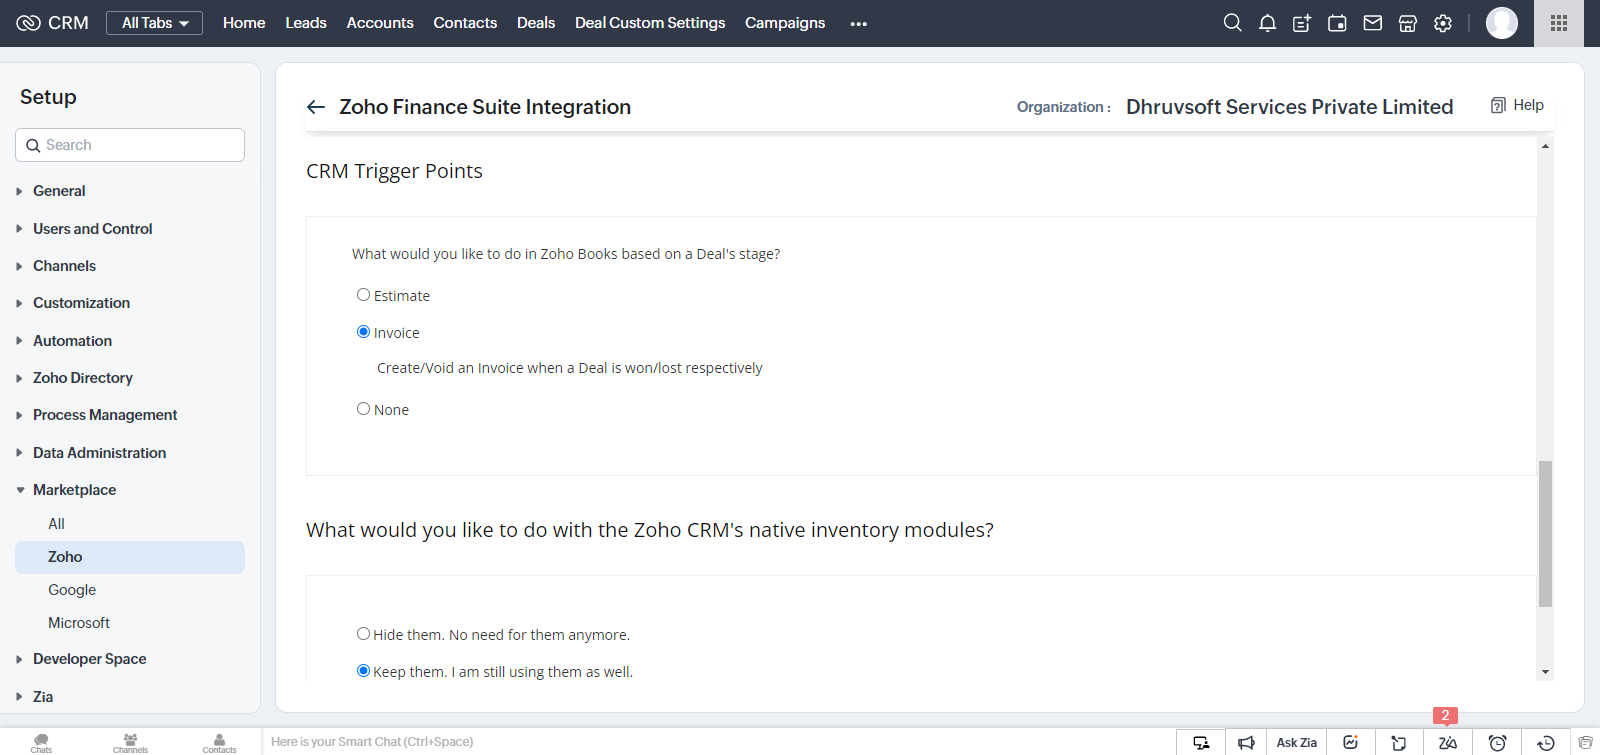This screenshot has height=755, width=1600.
Task: Select the Estimate radio option
Action: tap(363, 295)
